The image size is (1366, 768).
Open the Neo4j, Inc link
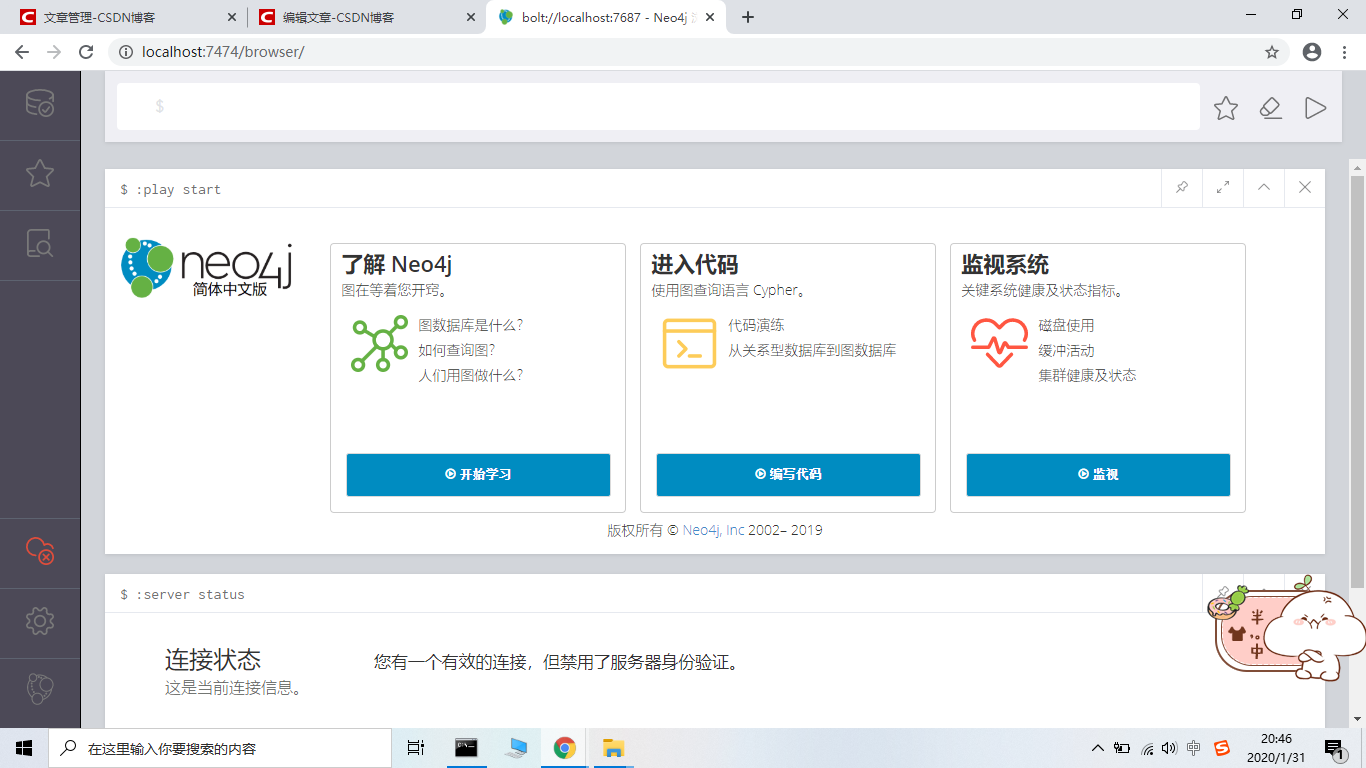(x=713, y=530)
